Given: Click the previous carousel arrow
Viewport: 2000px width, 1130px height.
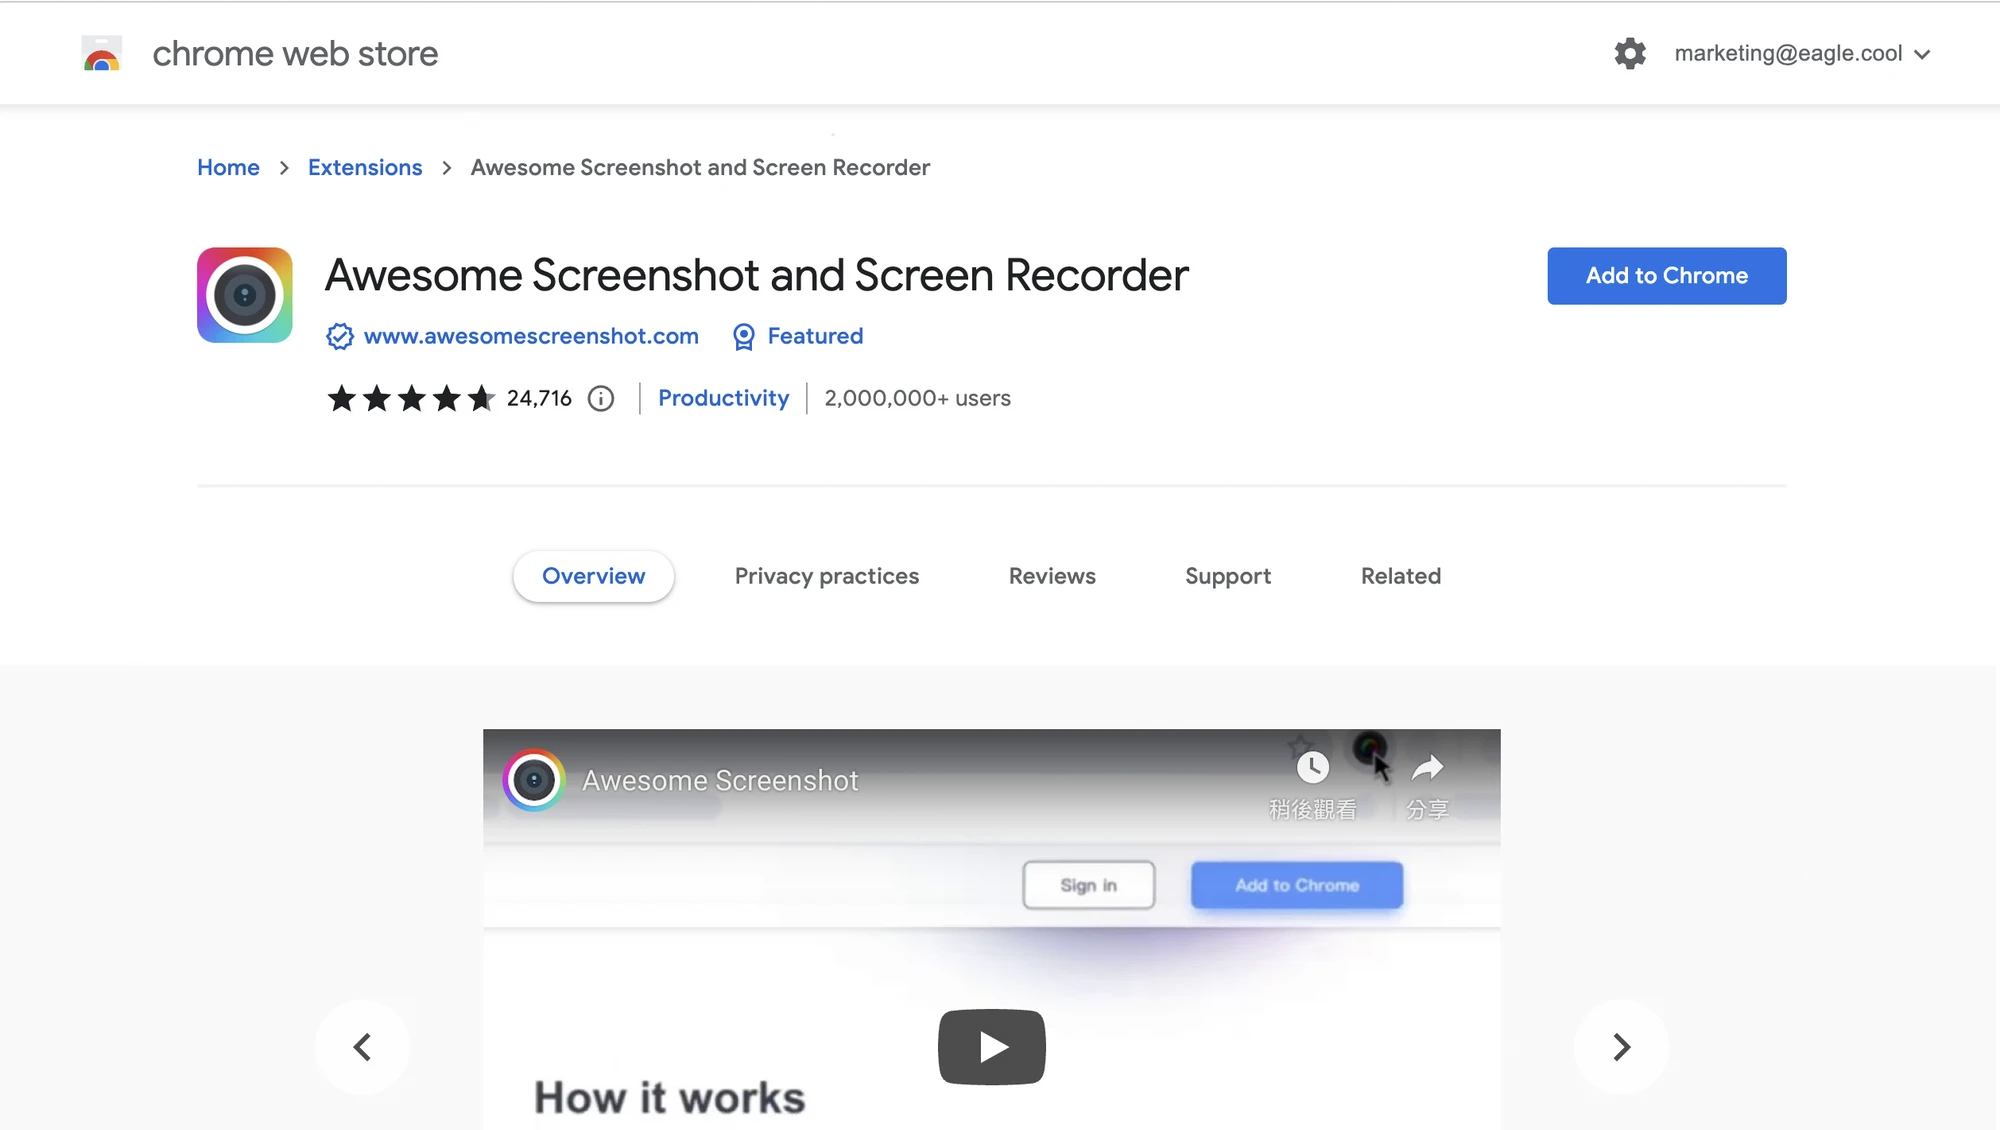Looking at the screenshot, I should point(363,1046).
